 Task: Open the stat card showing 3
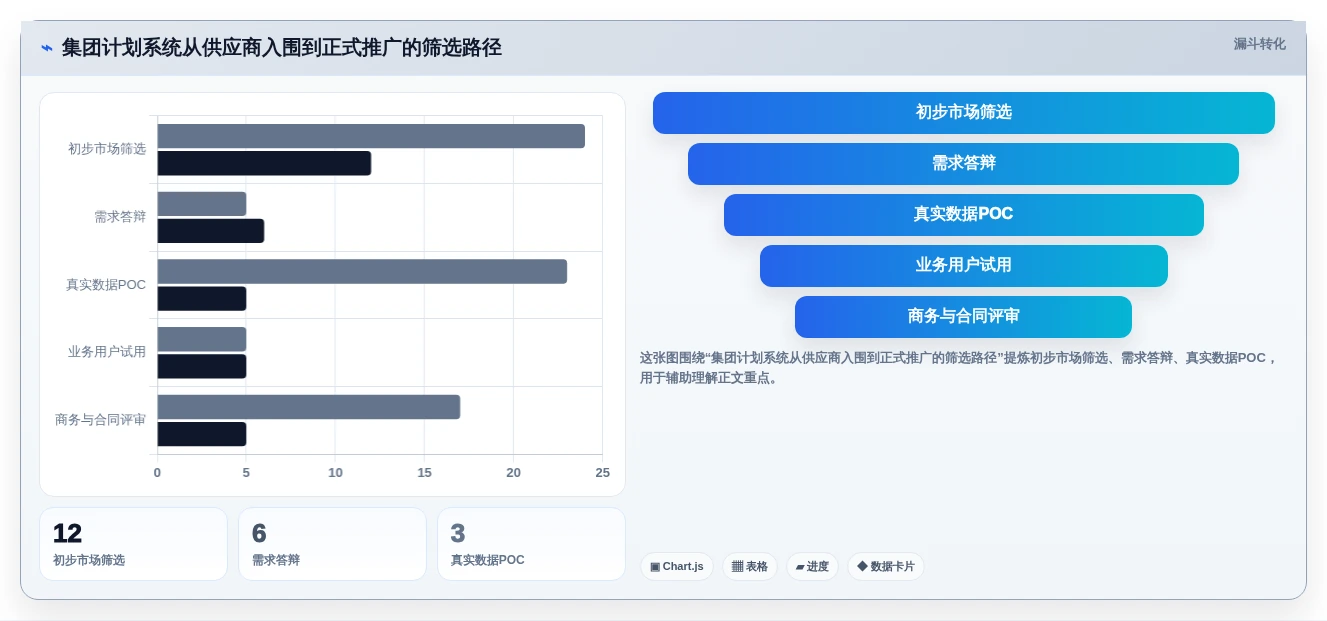point(531,544)
